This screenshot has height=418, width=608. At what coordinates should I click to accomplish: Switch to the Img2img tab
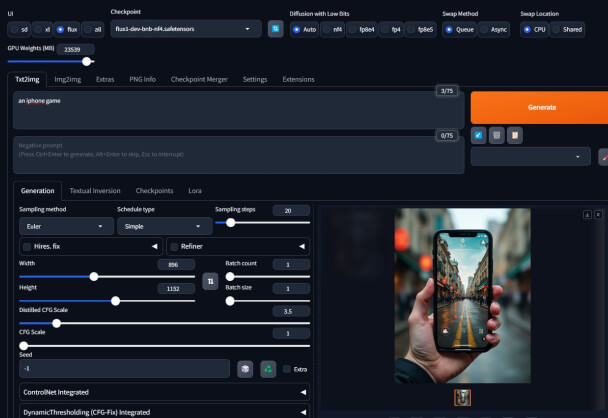click(x=67, y=79)
